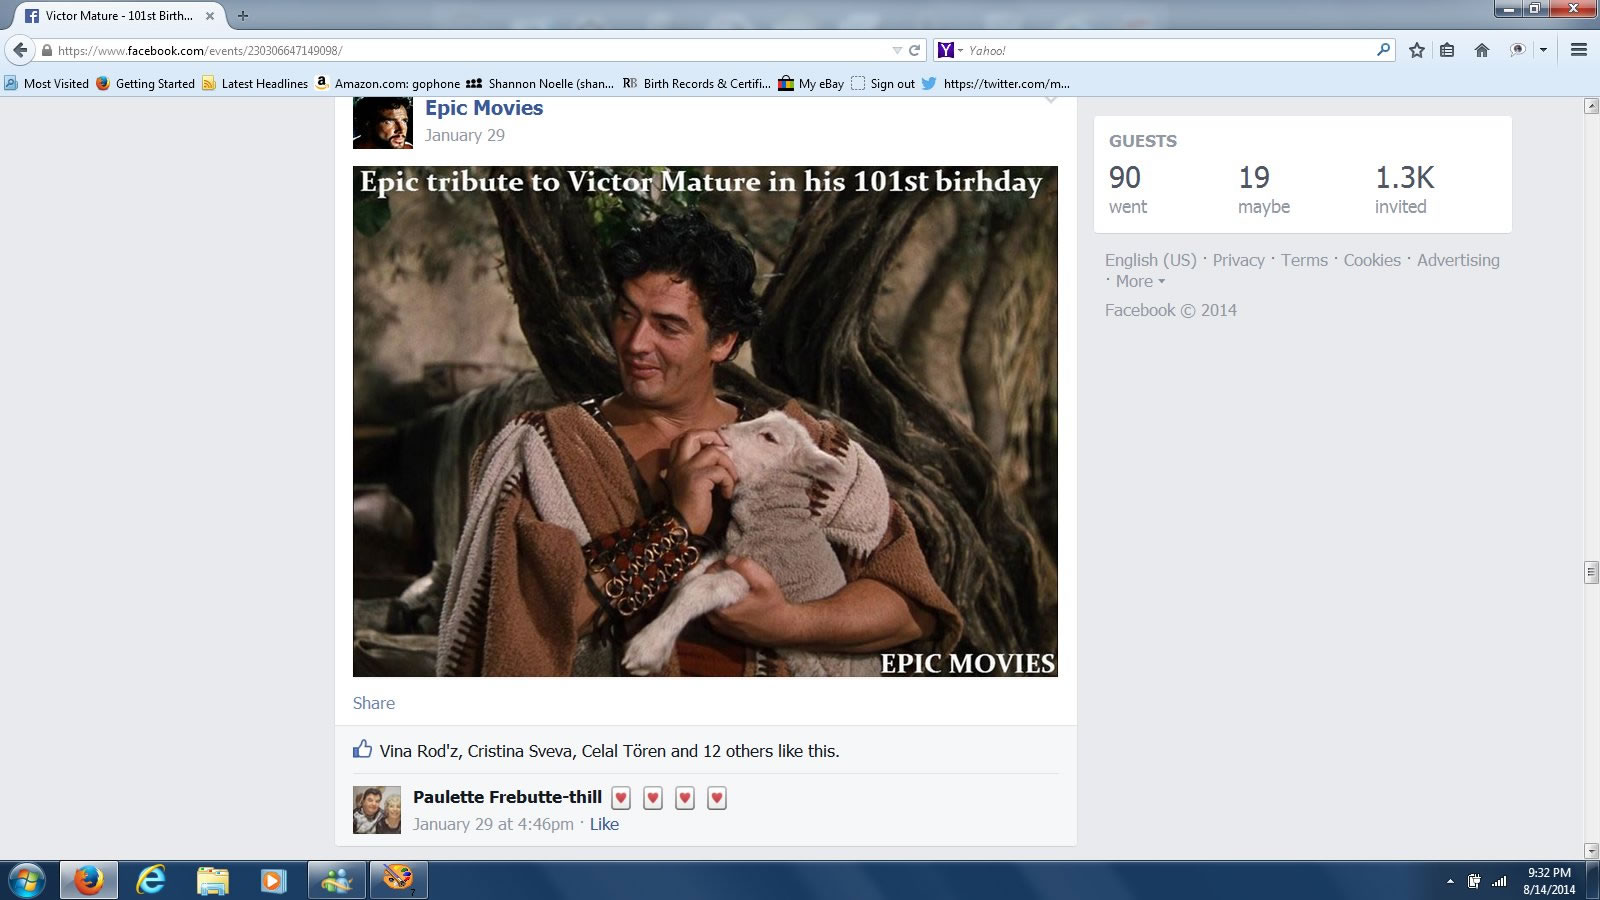Screen dimensions: 1600x900
Task: Open the twitter.com bookmark
Action: [996, 84]
